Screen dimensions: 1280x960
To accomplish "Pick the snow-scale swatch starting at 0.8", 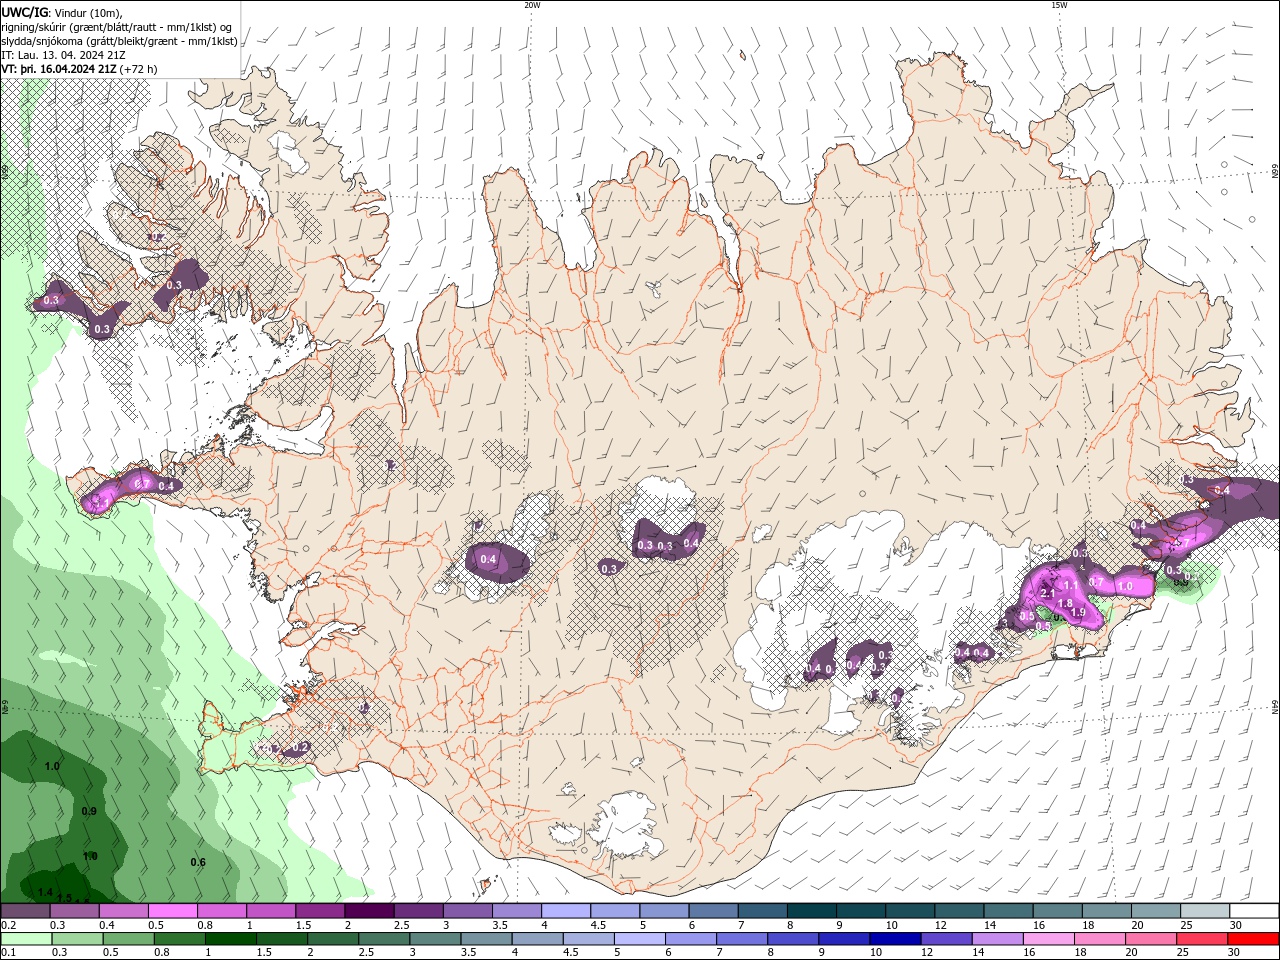I will (x=221, y=911).
